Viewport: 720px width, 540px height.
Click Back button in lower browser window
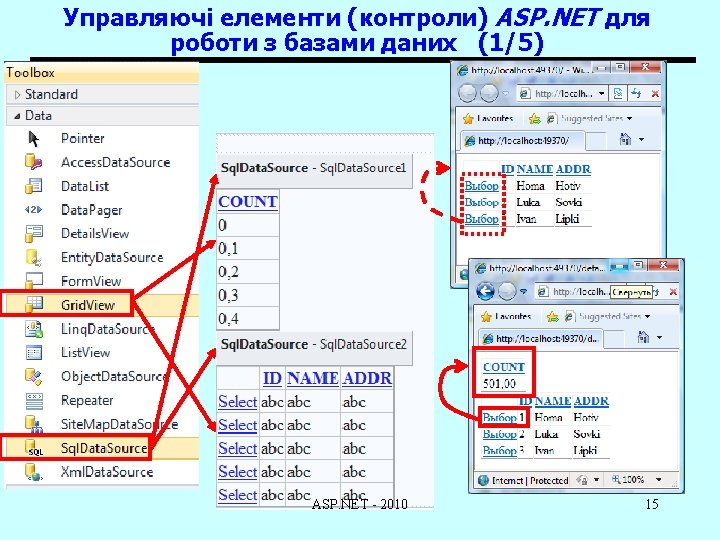tap(485, 291)
